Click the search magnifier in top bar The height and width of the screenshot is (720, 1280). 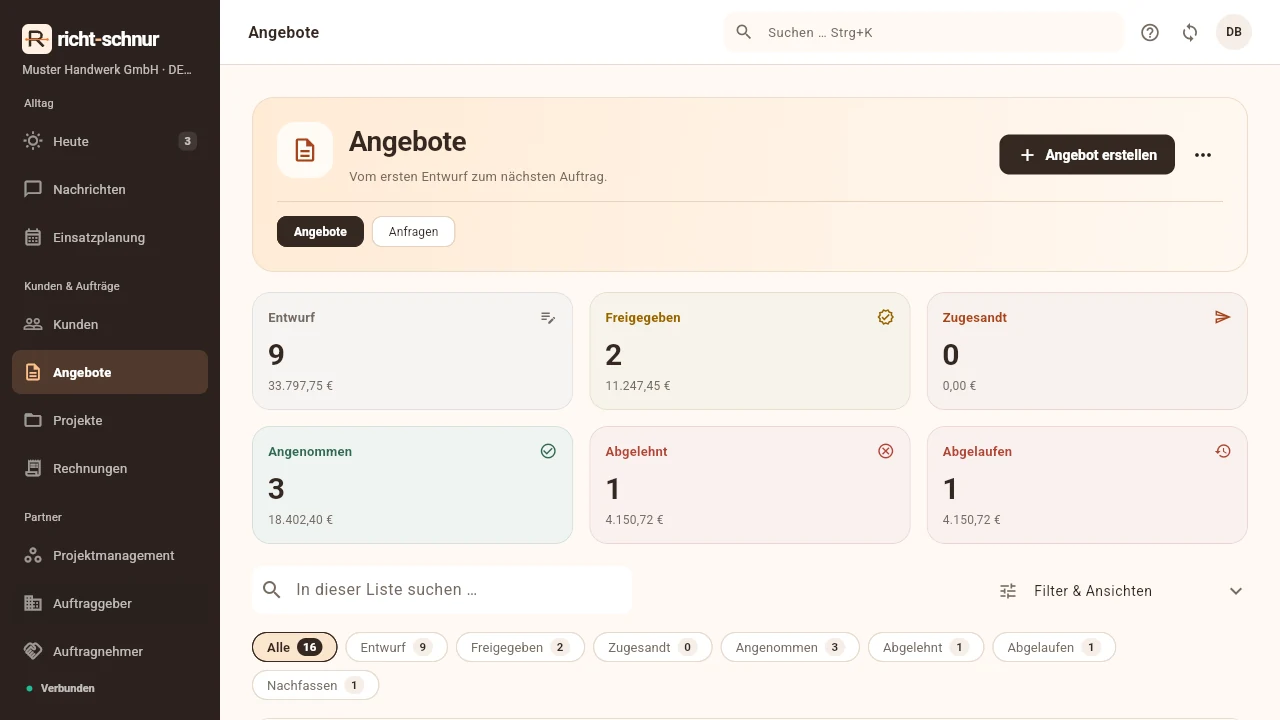744,32
